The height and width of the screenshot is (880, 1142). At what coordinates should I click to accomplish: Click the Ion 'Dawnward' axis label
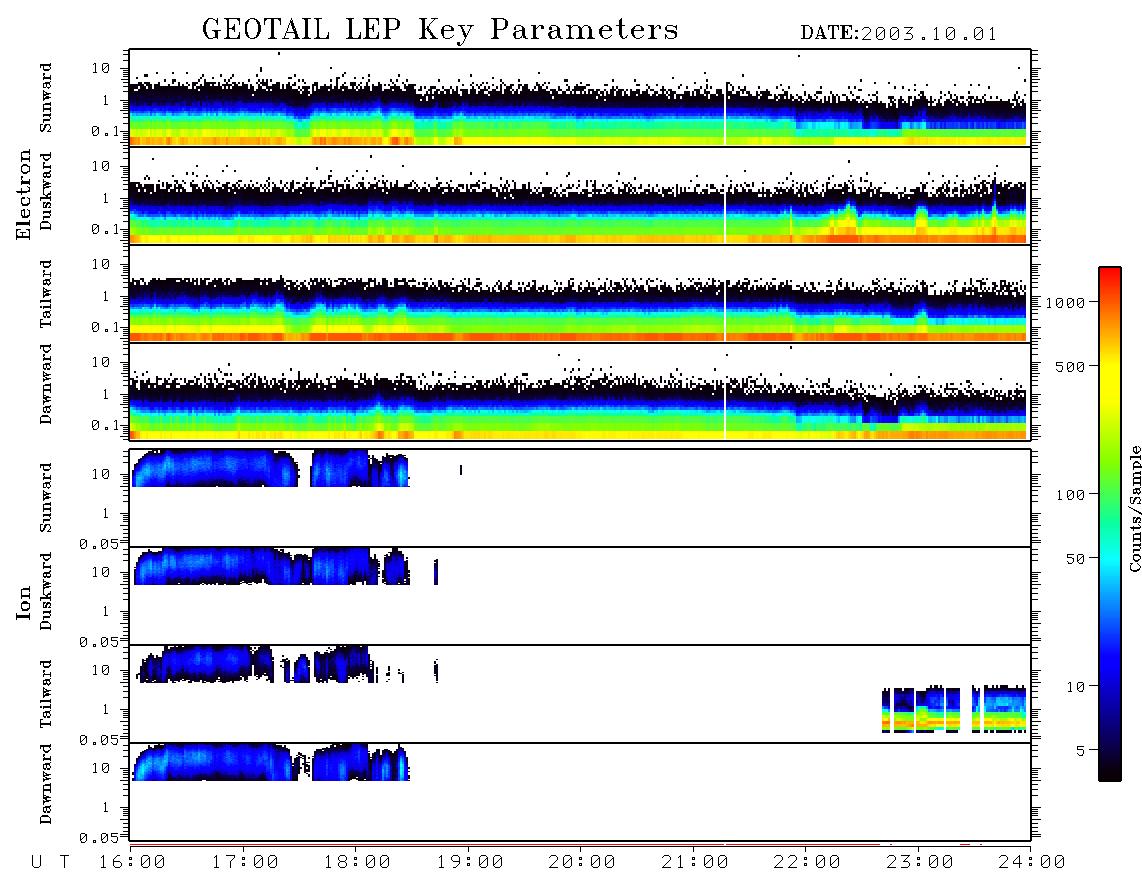coord(46,784)
